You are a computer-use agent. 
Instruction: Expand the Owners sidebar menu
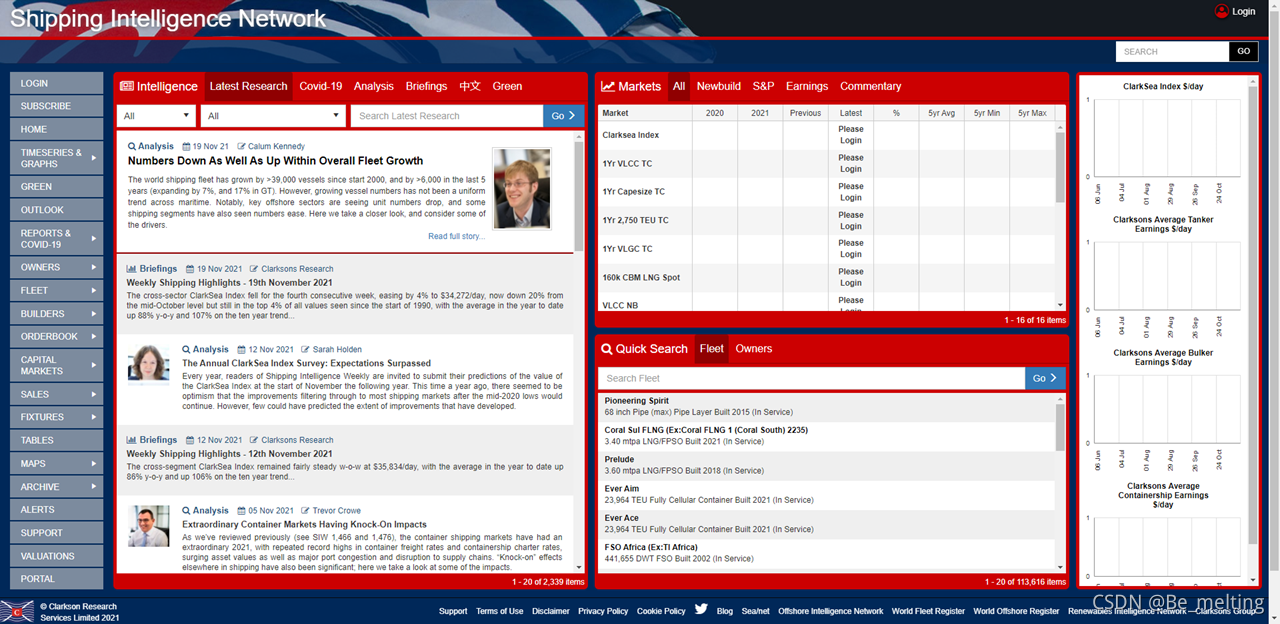(57, 267)
